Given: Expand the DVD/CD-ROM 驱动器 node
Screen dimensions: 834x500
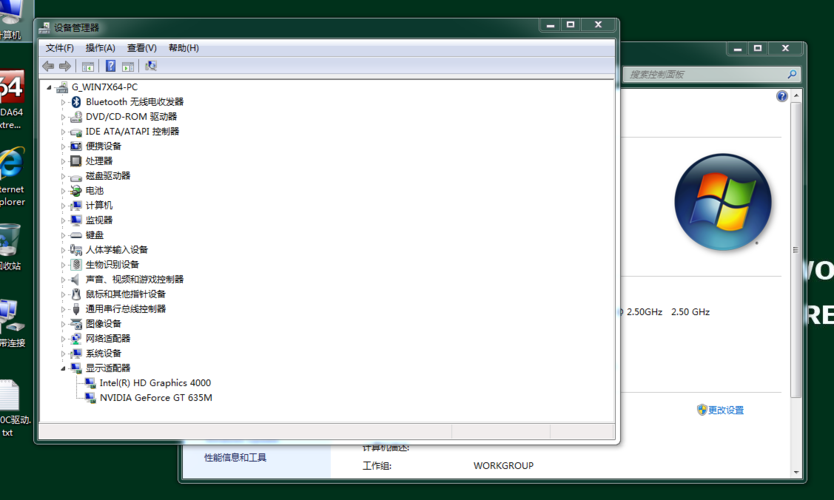Looking at the screenshot, I should click(63, 117).
